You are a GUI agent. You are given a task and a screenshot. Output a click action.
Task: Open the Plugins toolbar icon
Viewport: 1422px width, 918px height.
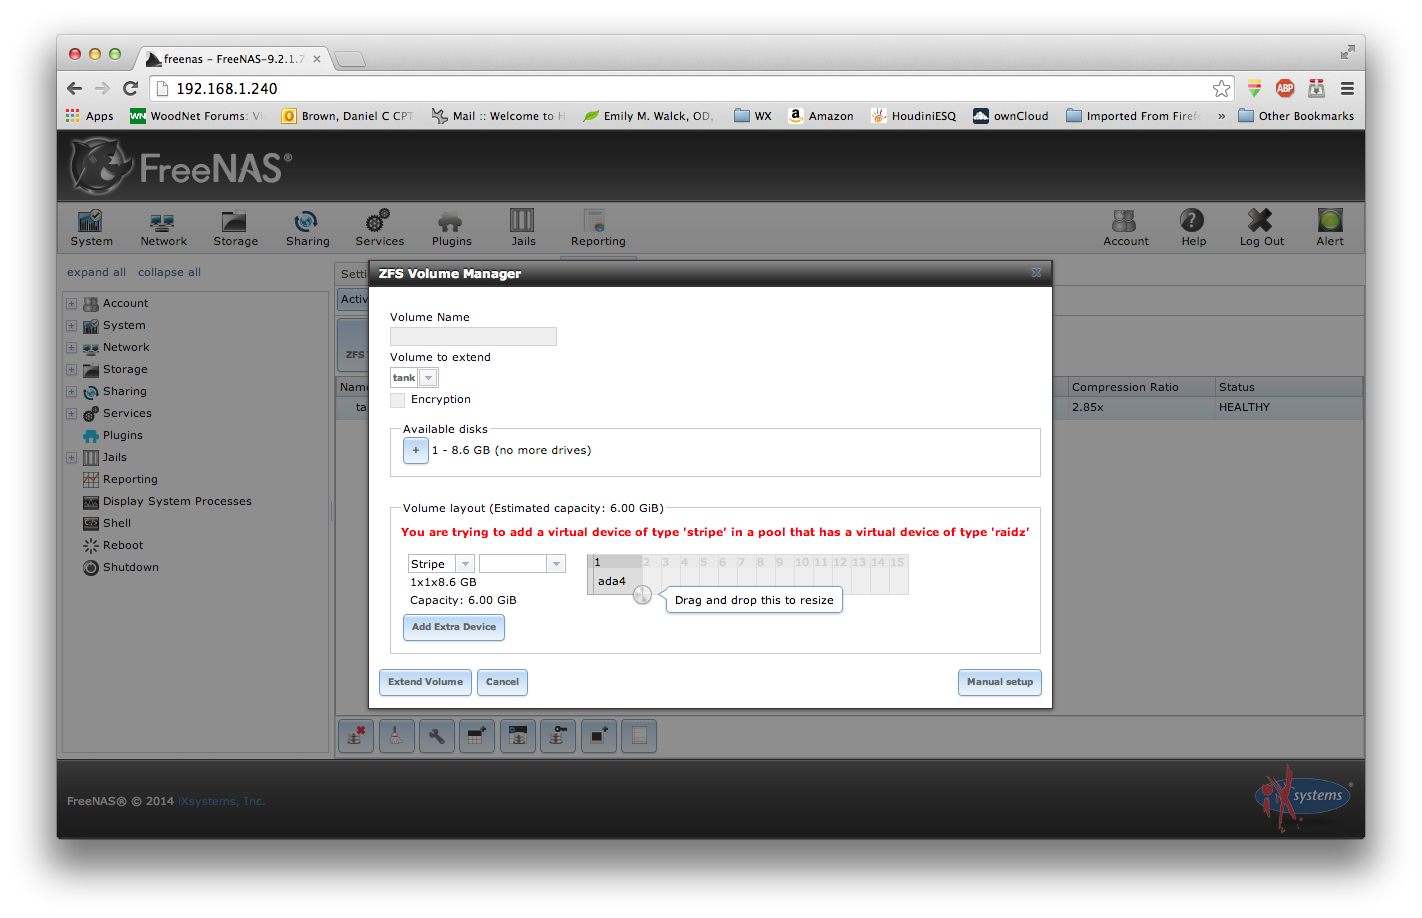point(451,228)
